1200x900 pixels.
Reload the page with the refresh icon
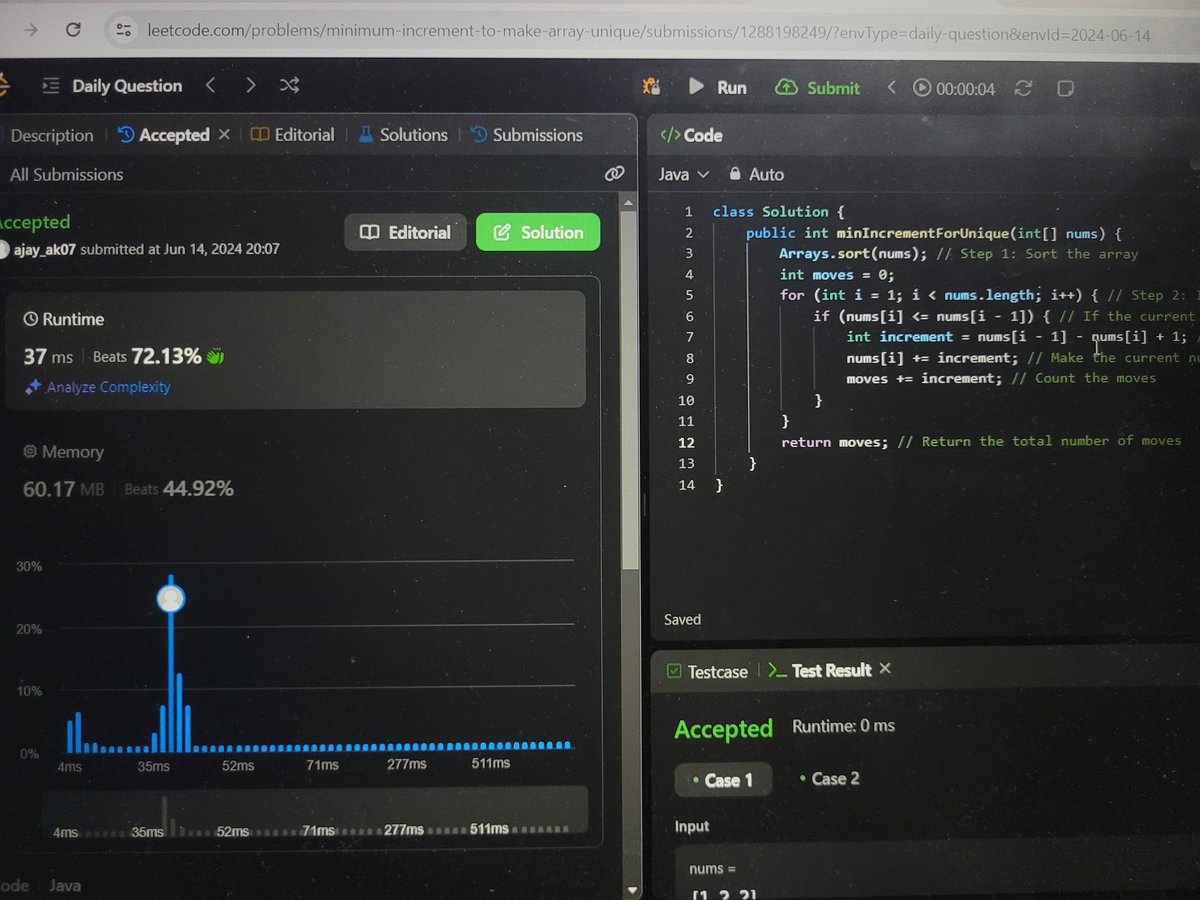pyautogui.click(x=73, y=30)
